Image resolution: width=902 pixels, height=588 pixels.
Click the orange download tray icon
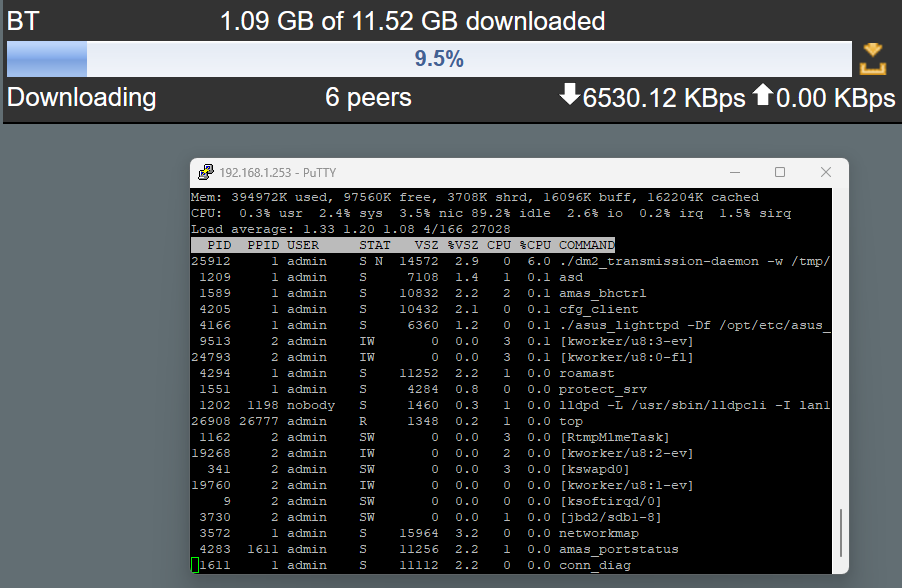(873, 59)
